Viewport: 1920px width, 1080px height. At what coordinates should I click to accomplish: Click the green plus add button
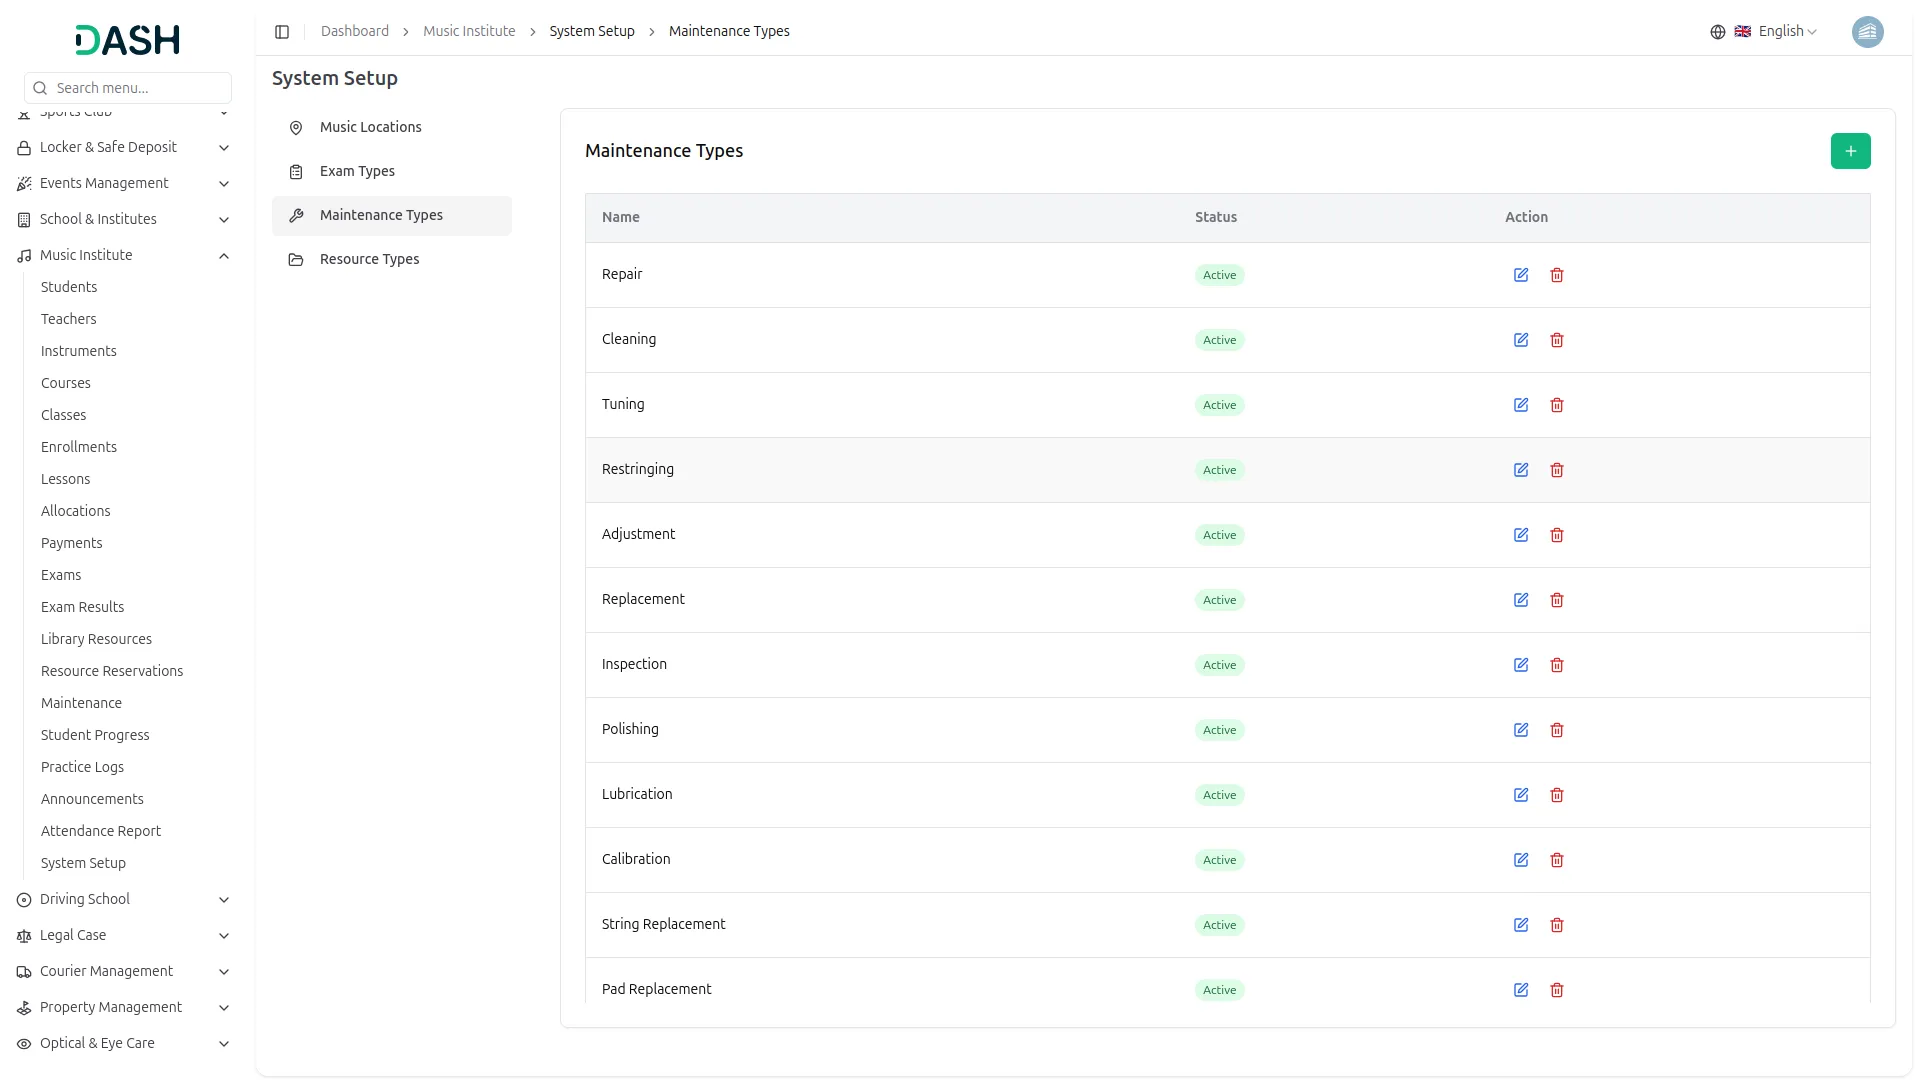coord(1850,151)
